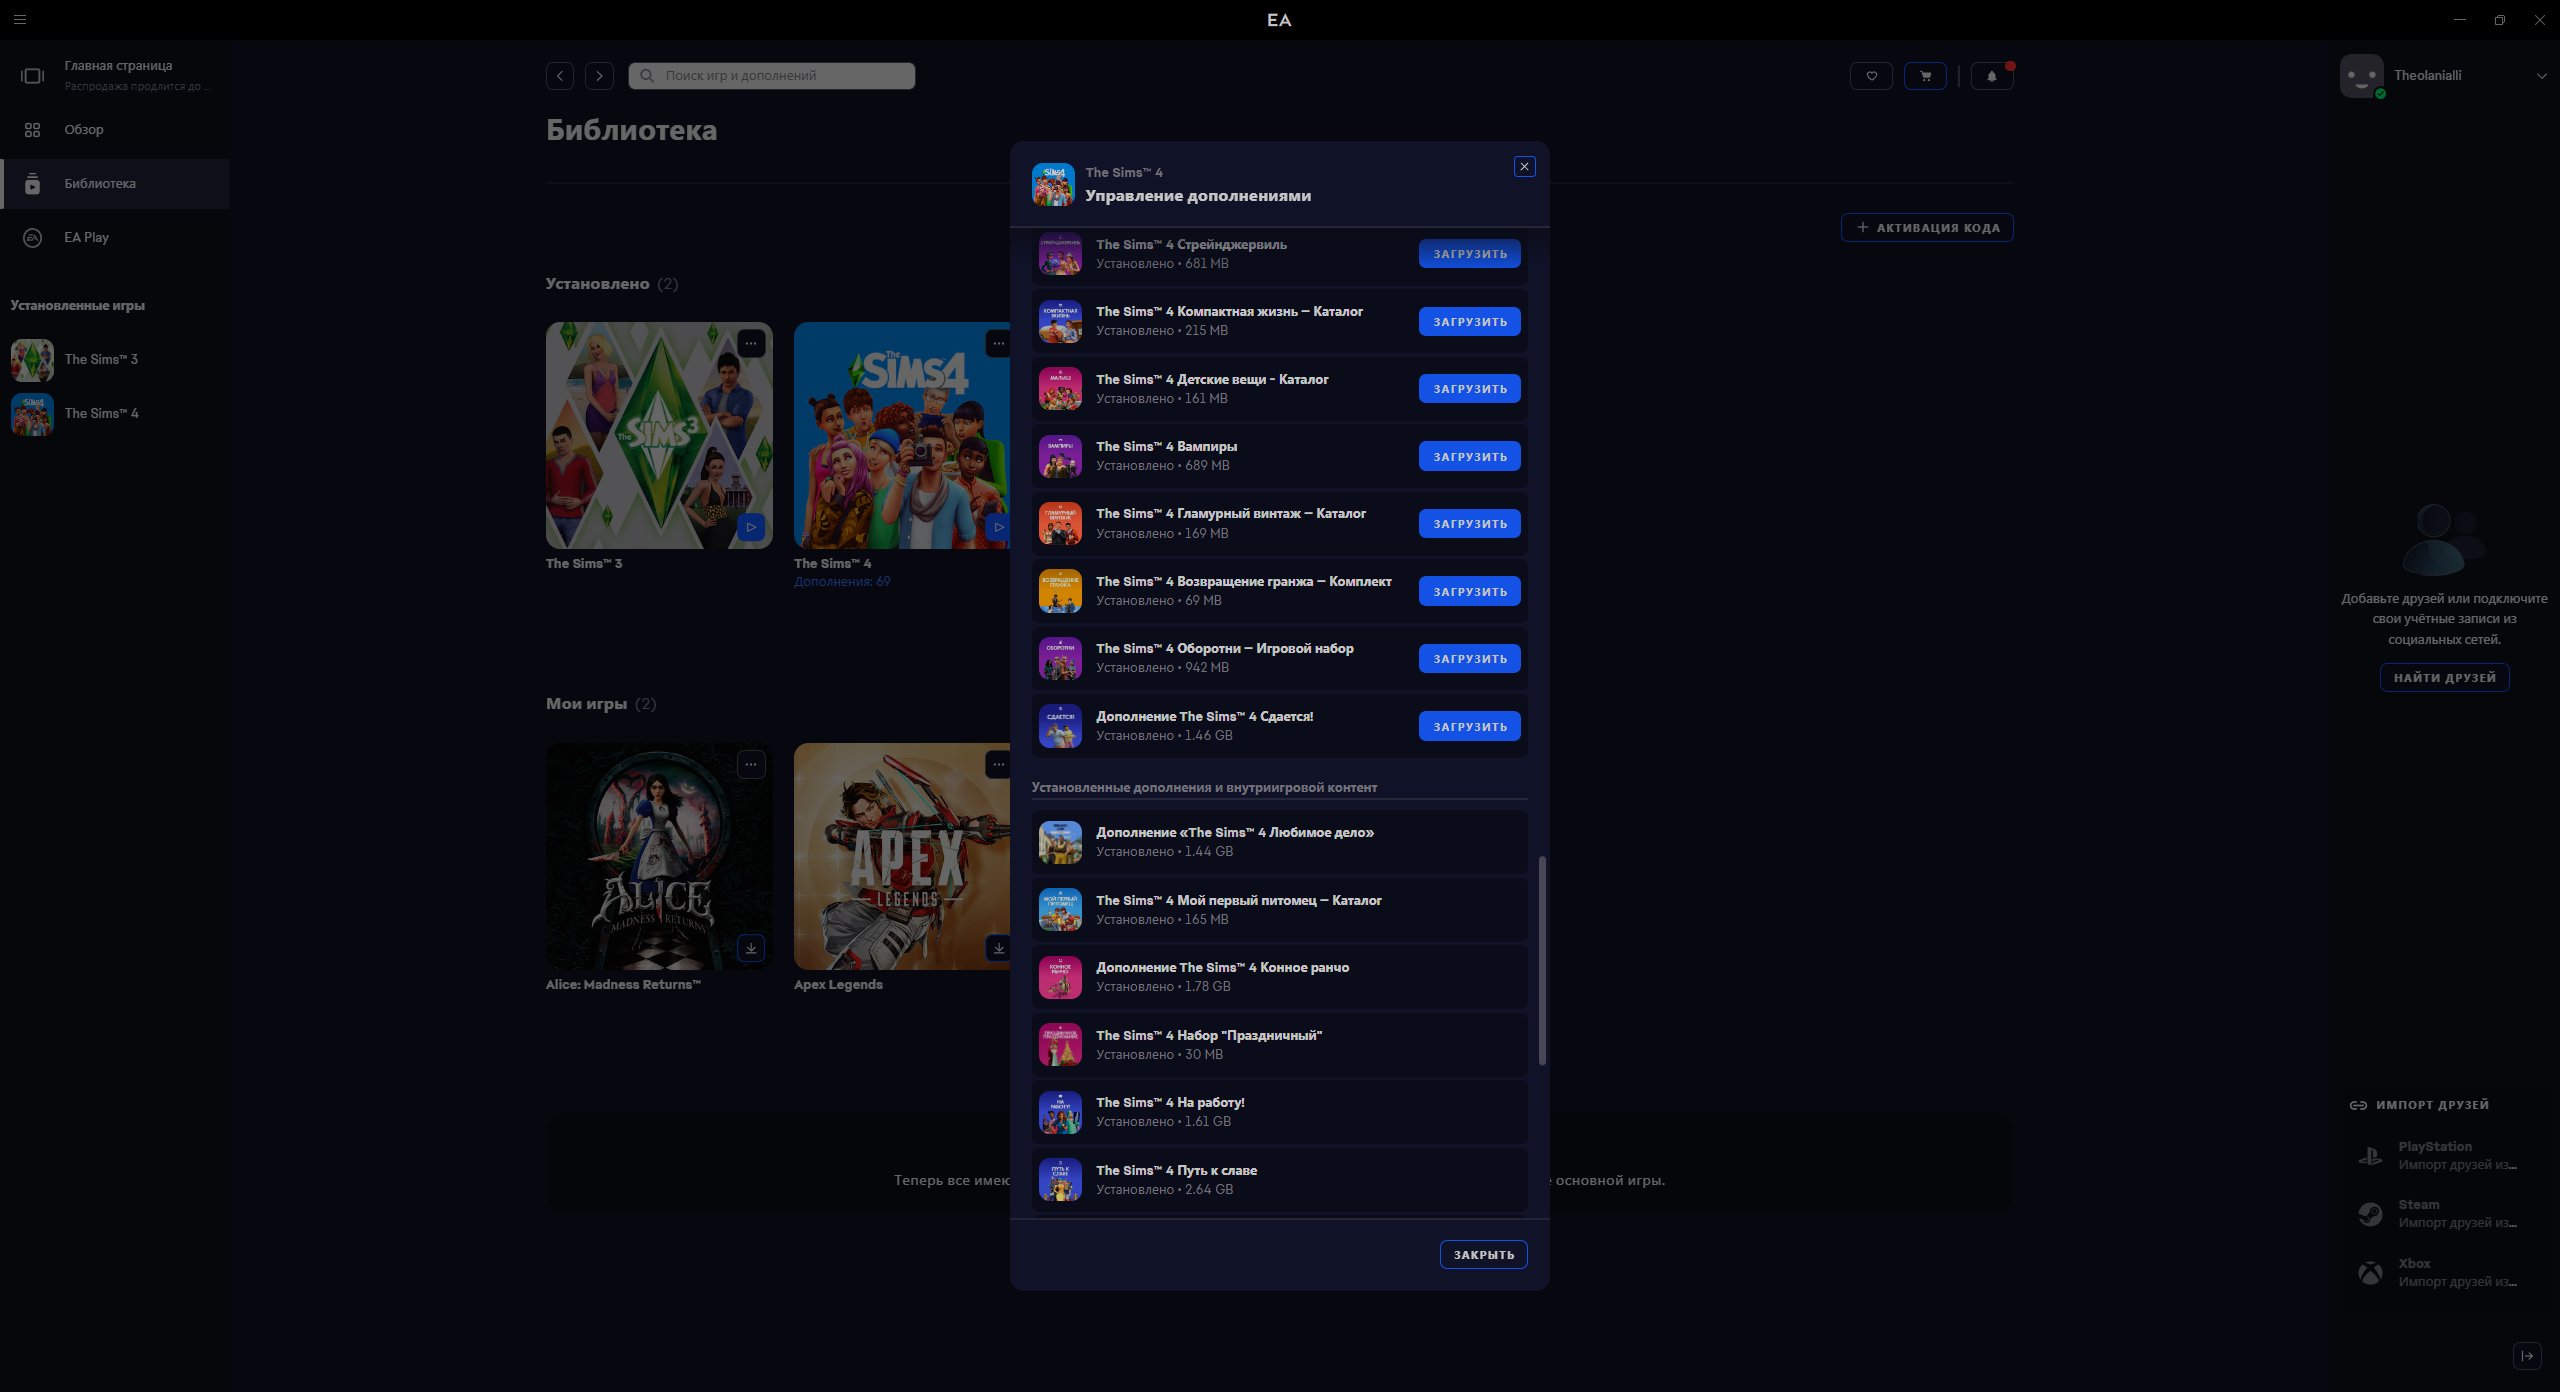2560x1392 pixels.
Task: Collapse the friends panel with arrow icon
Action: [x=2527, y=1356]
